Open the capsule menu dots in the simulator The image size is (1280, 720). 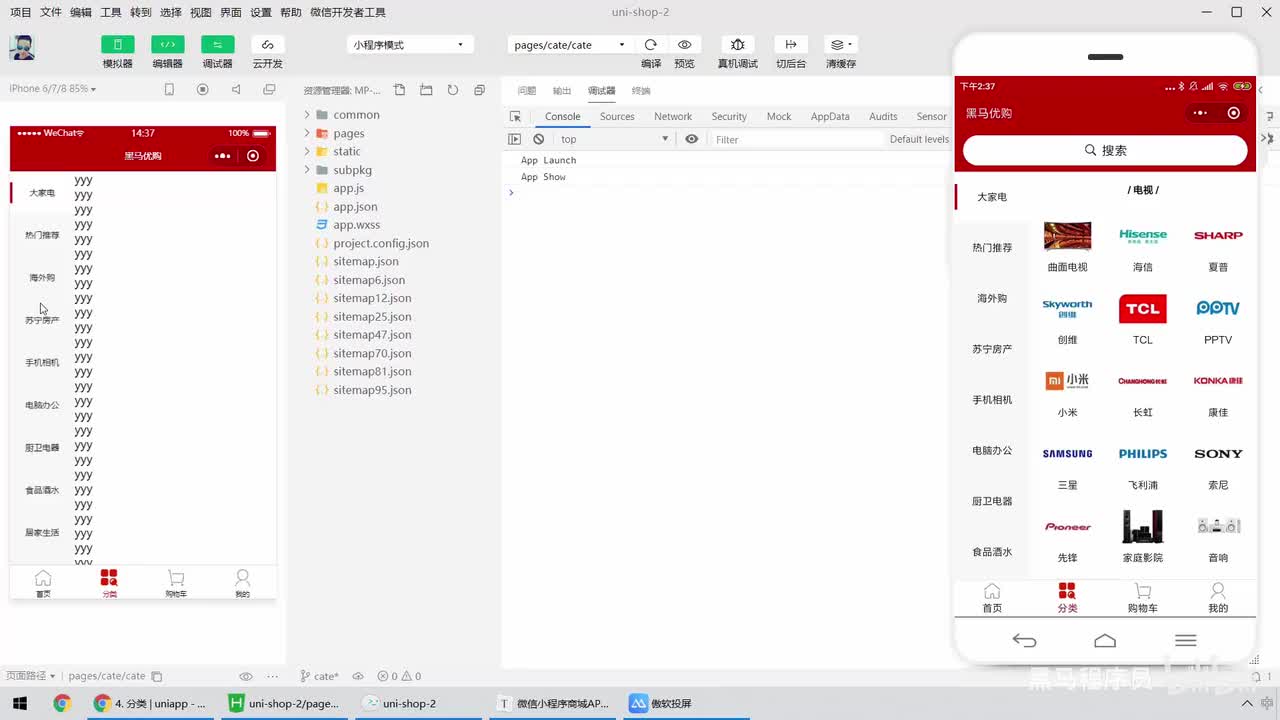(222, 156)
